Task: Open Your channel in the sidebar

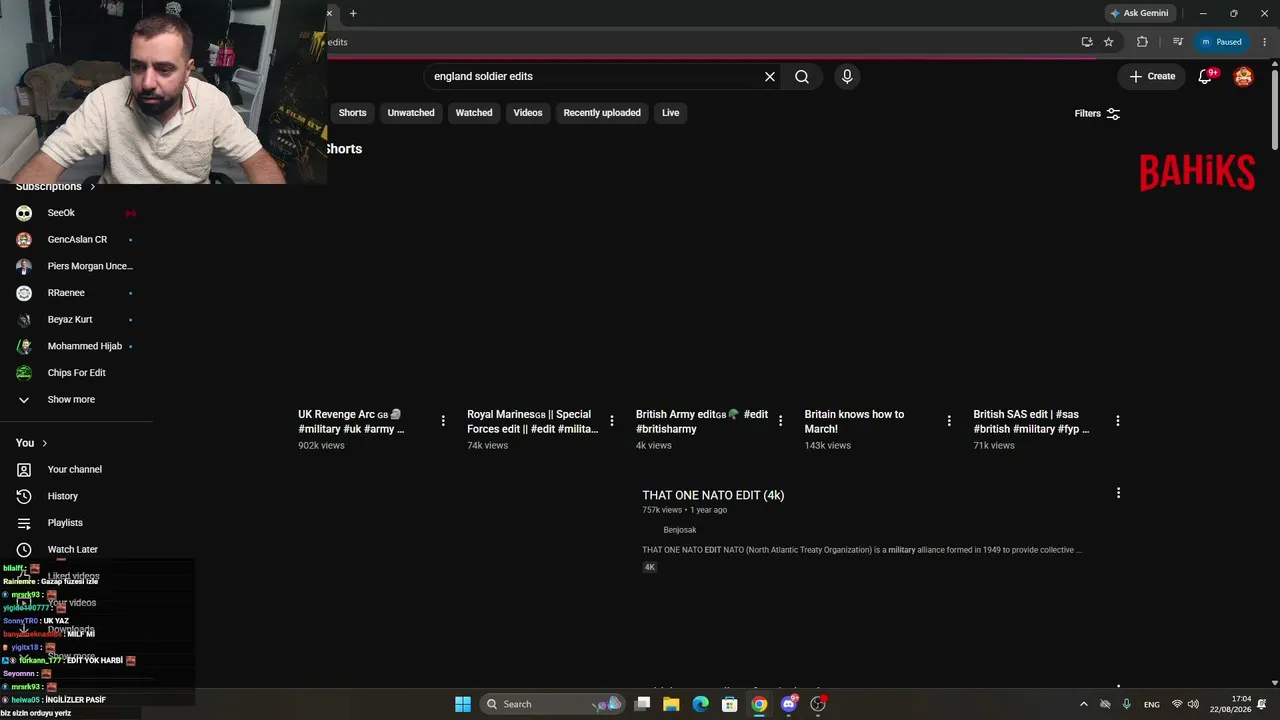Action: point(76,469)
